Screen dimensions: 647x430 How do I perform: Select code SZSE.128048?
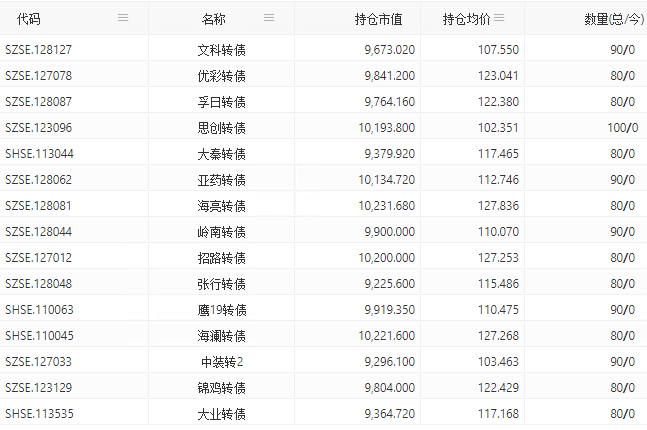38,284
